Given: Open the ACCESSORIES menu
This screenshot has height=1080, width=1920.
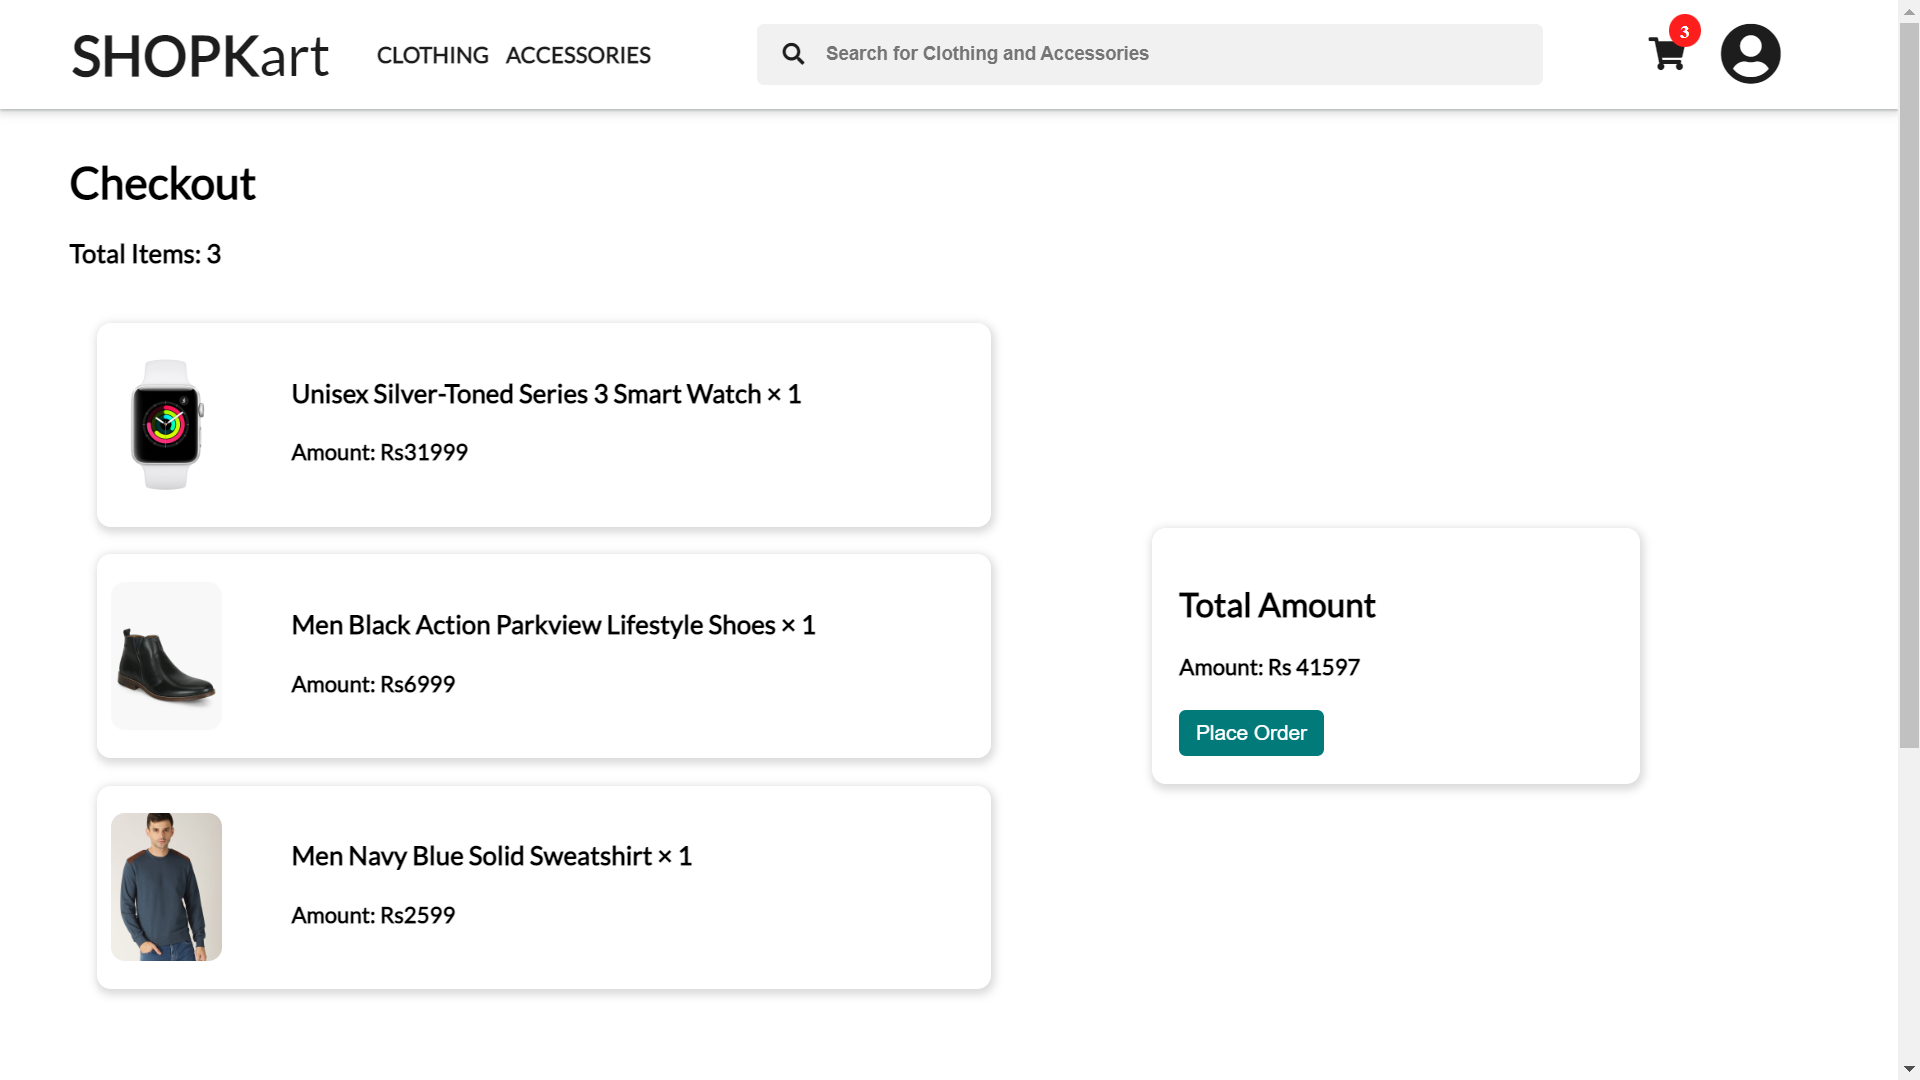Looking at the screenshot, I should (578, 55).
